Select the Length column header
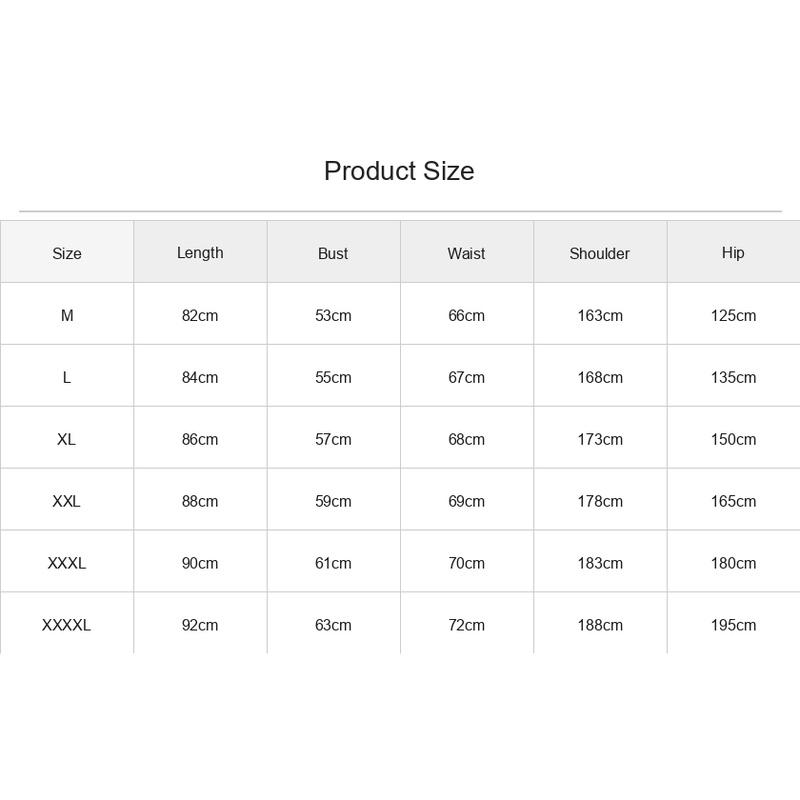Image resolution: width=800 pixels, height=800 pixels. click(x=200, y=253)
